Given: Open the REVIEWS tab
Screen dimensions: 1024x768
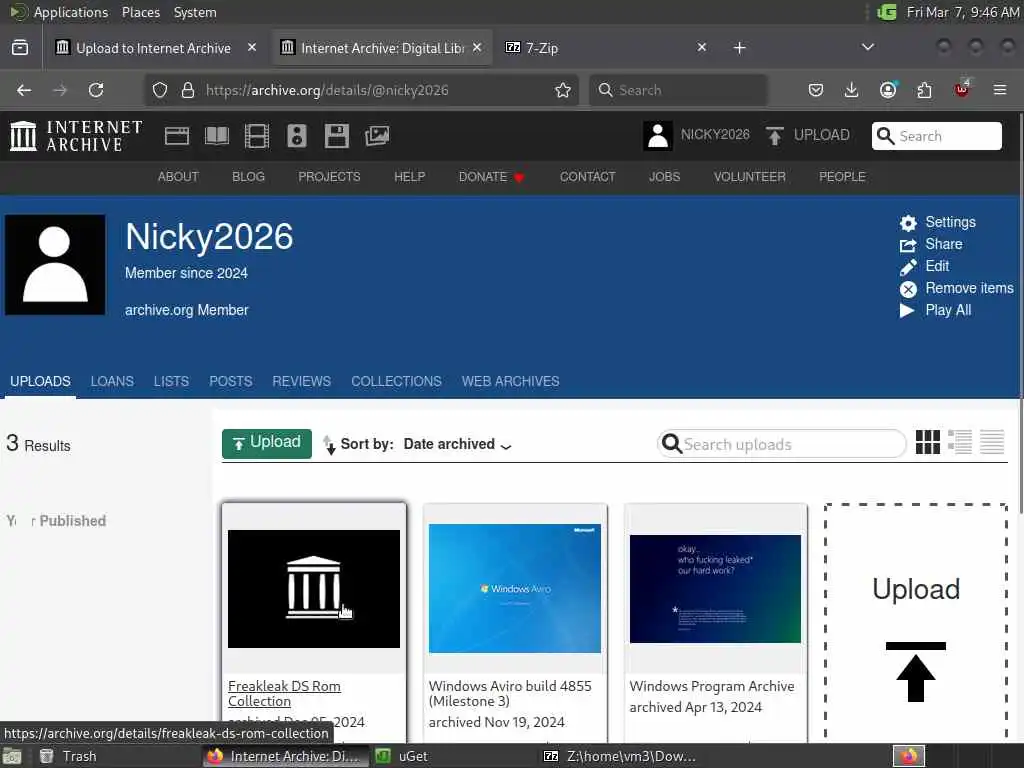Looking at the screenshot, I should 302,381.
